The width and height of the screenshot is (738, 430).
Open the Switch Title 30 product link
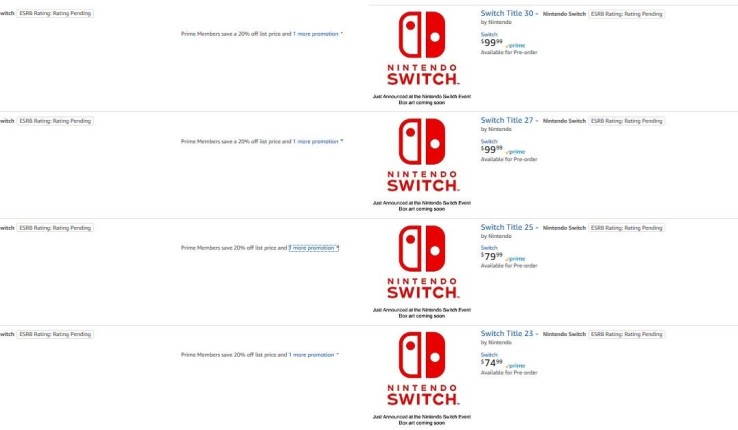click(x=506, y=13)
